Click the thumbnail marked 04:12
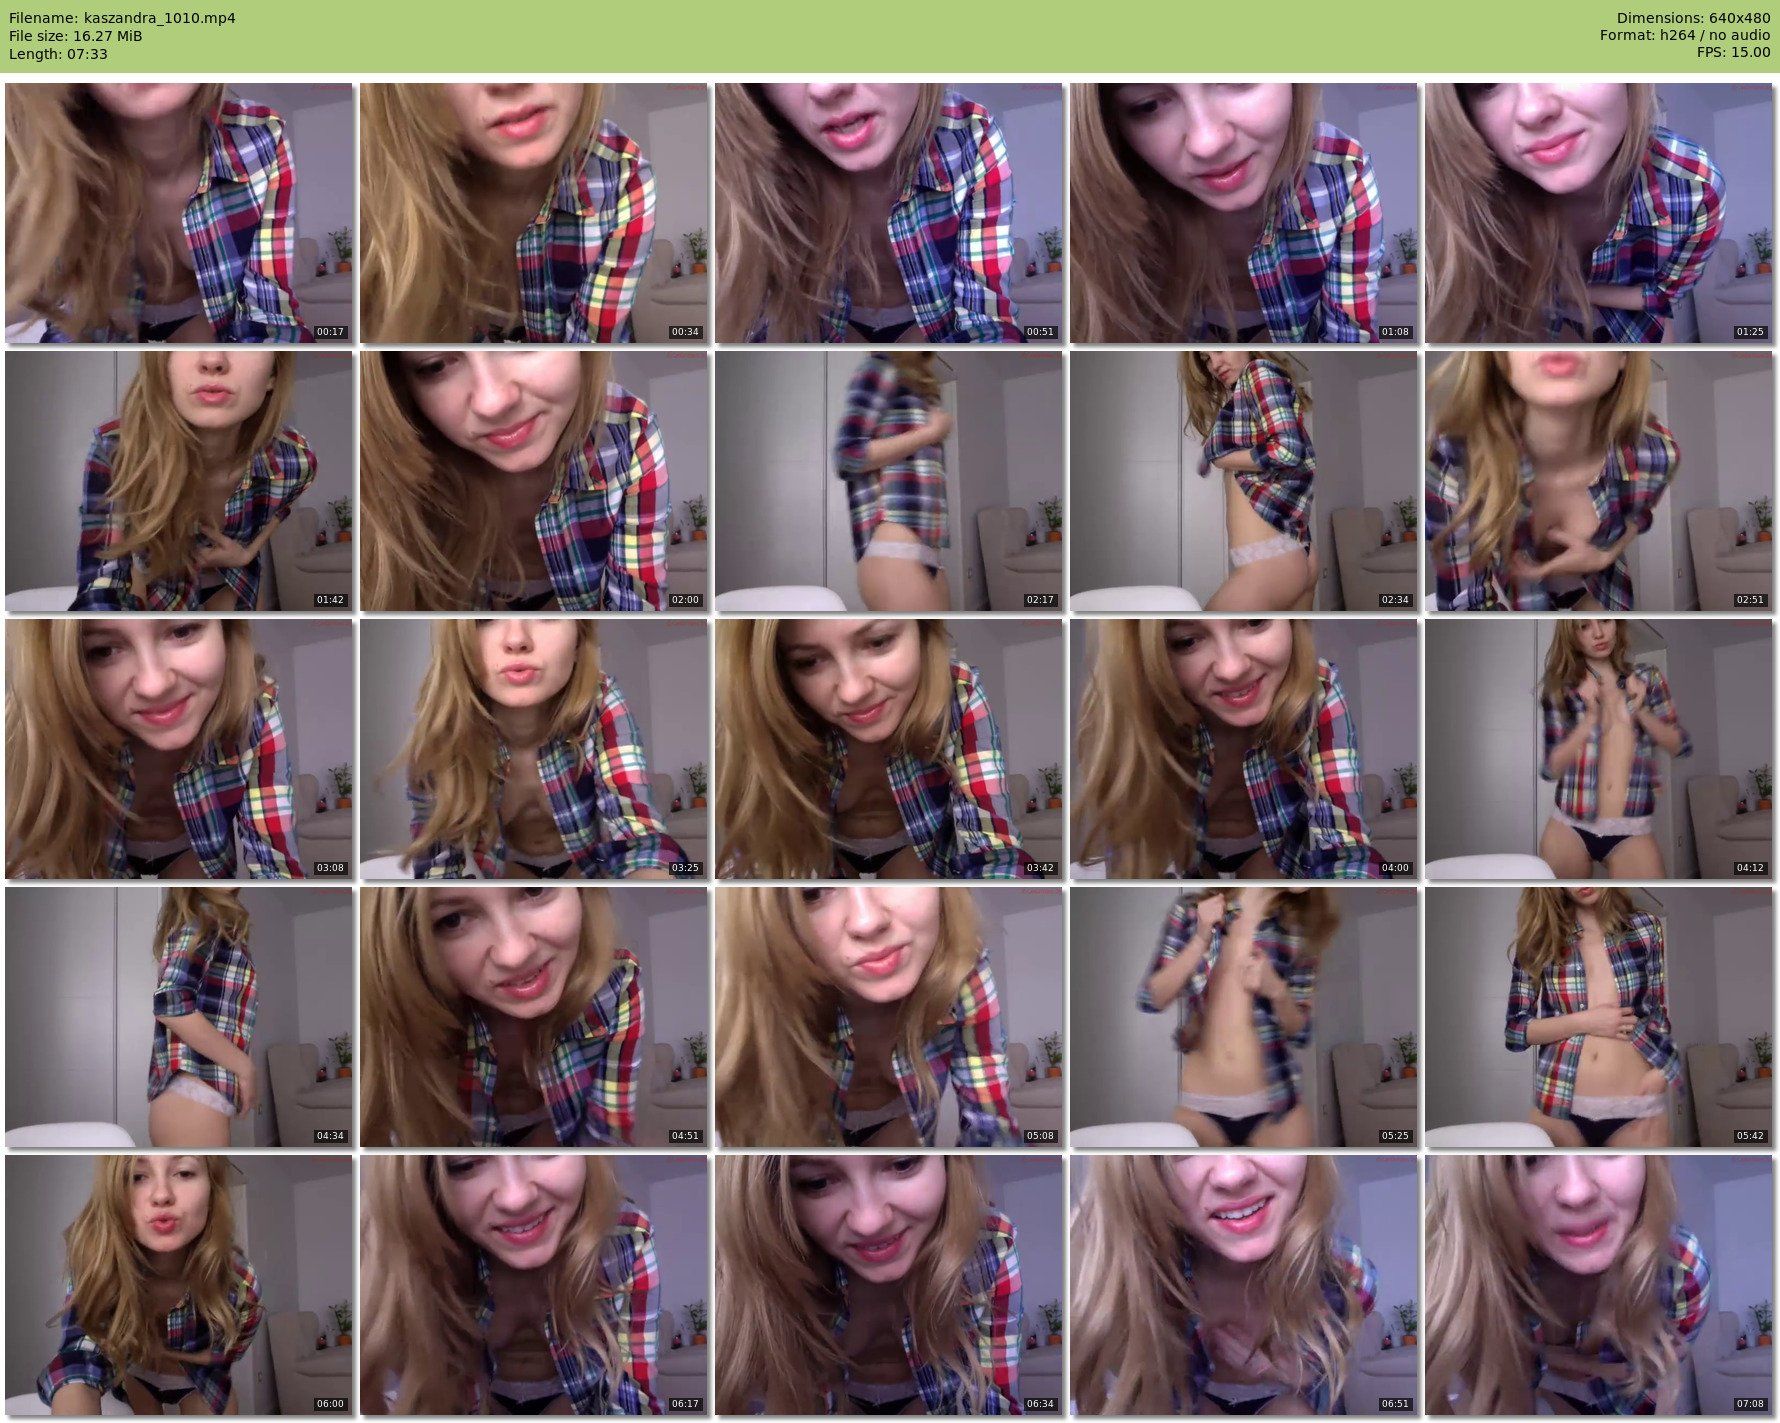1780x1423 pixels. pyautogui.click(x=1599, y=749)
